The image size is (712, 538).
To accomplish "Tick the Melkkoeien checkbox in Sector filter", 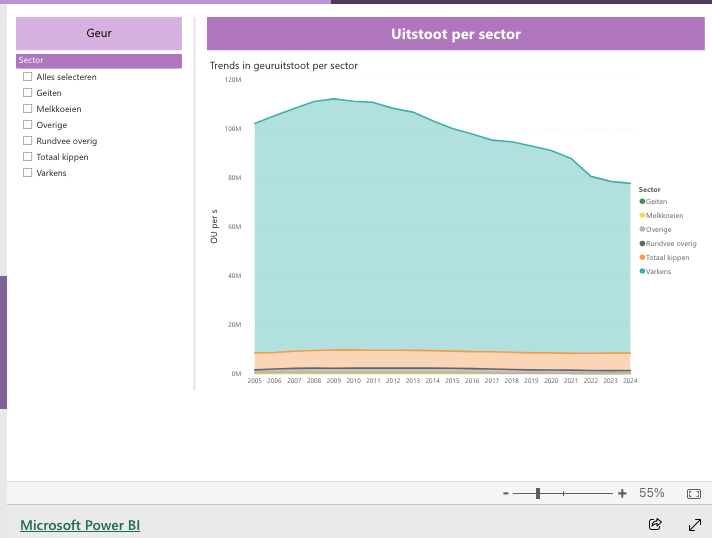I will [28, 109].
